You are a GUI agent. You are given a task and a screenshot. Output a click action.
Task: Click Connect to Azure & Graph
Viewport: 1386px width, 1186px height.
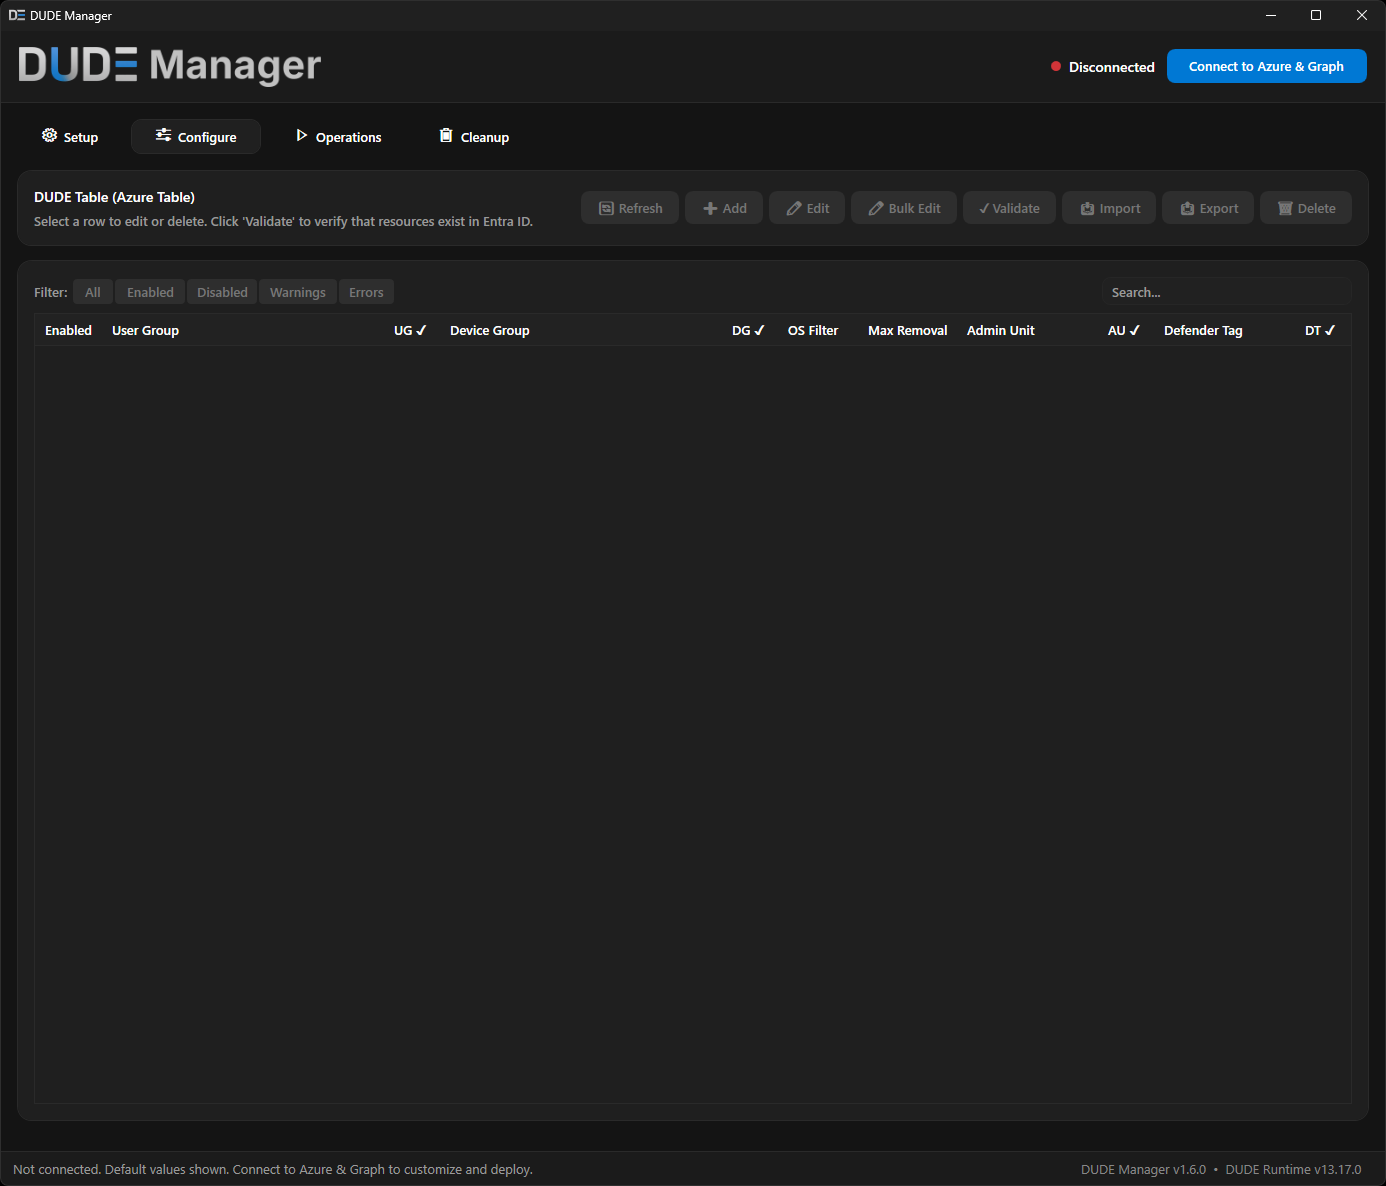click(x=1267, y=66)
